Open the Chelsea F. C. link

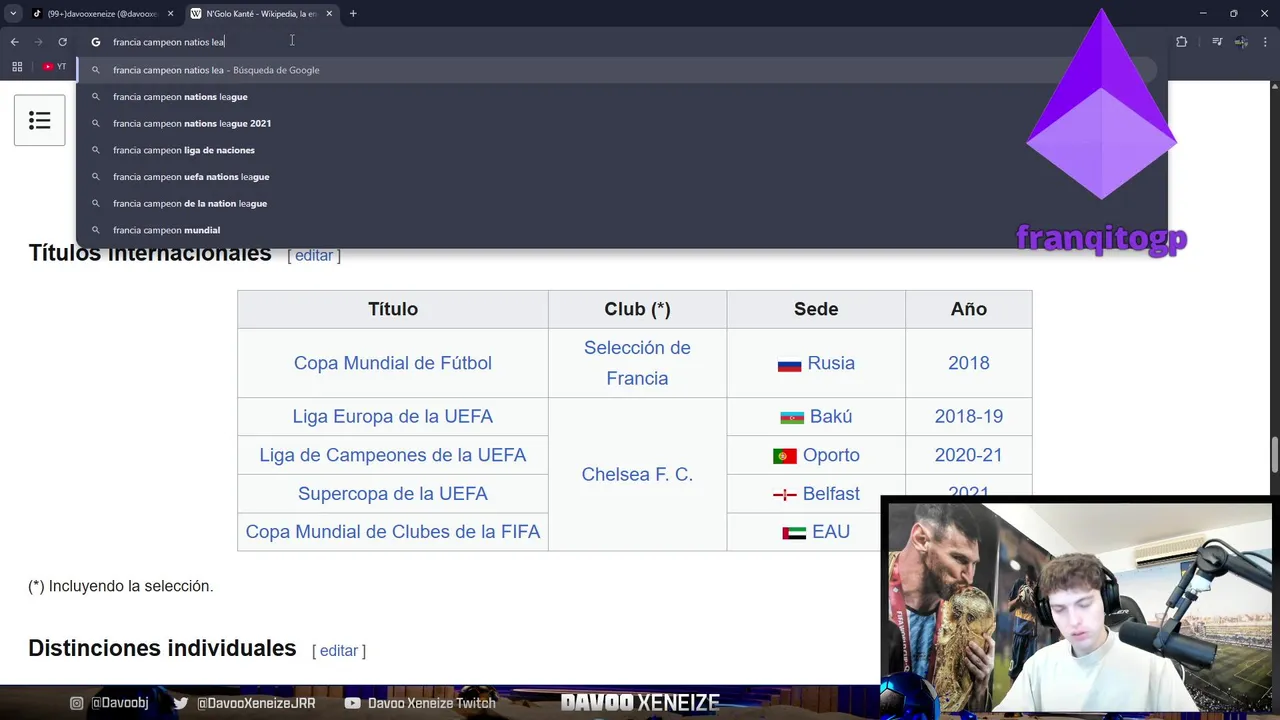(637, 475)
